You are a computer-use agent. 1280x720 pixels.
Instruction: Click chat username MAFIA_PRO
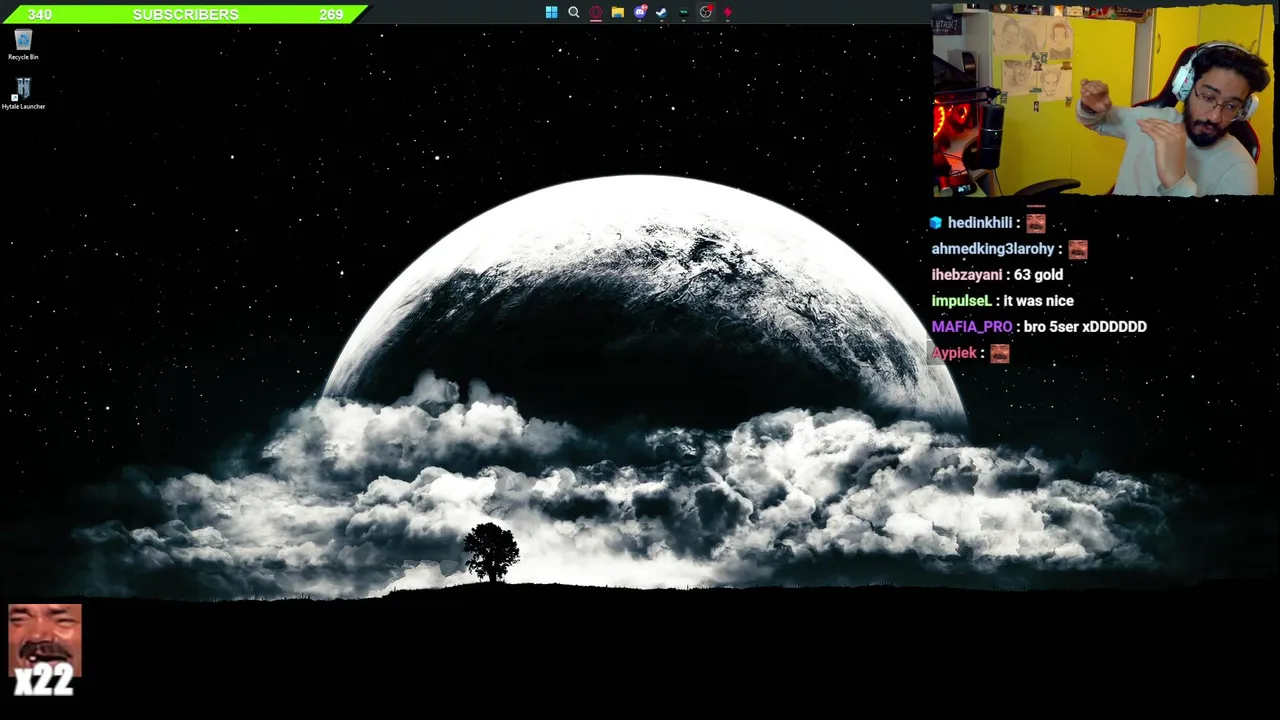tap(972, 327)
